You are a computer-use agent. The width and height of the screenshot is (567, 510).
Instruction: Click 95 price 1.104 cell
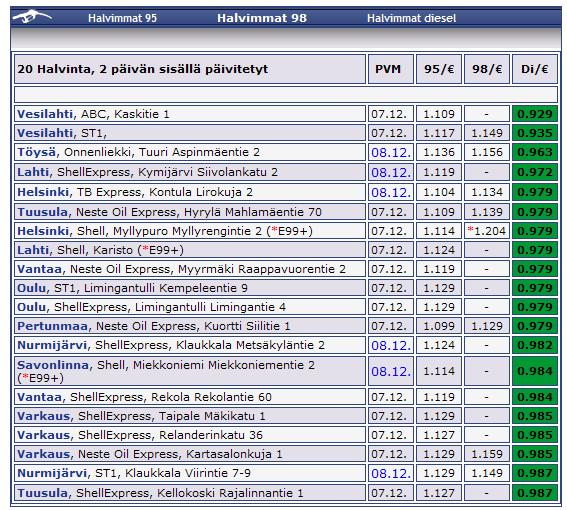[439, 192]
